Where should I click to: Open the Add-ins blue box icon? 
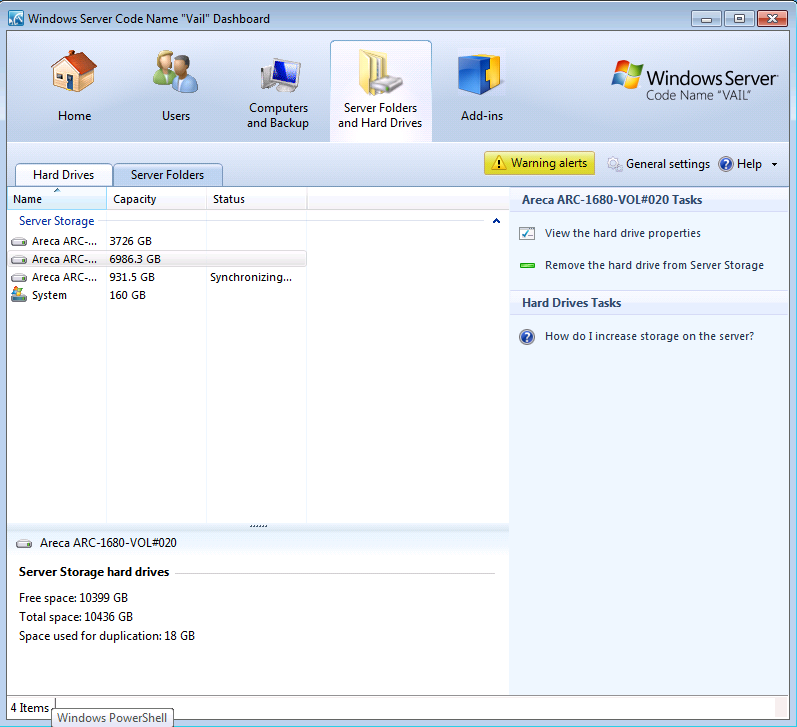point(480,75)
